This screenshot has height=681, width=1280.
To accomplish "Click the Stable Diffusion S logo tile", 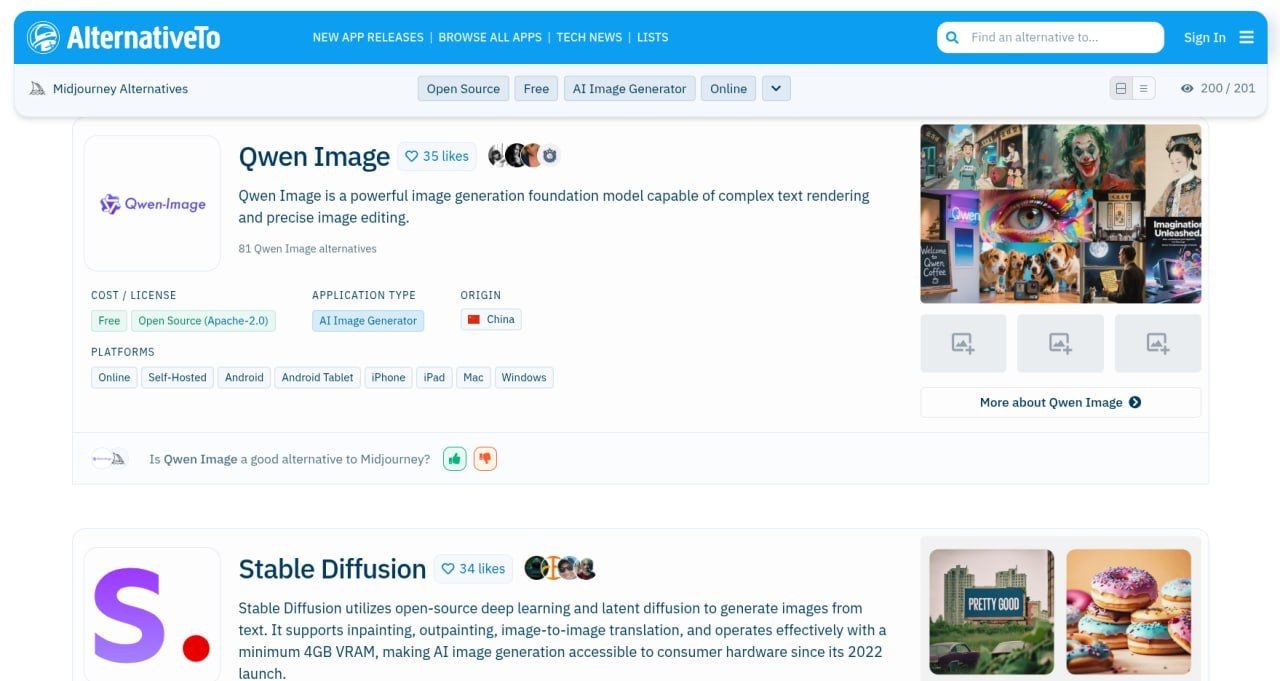I will click(x=152, y=615).
